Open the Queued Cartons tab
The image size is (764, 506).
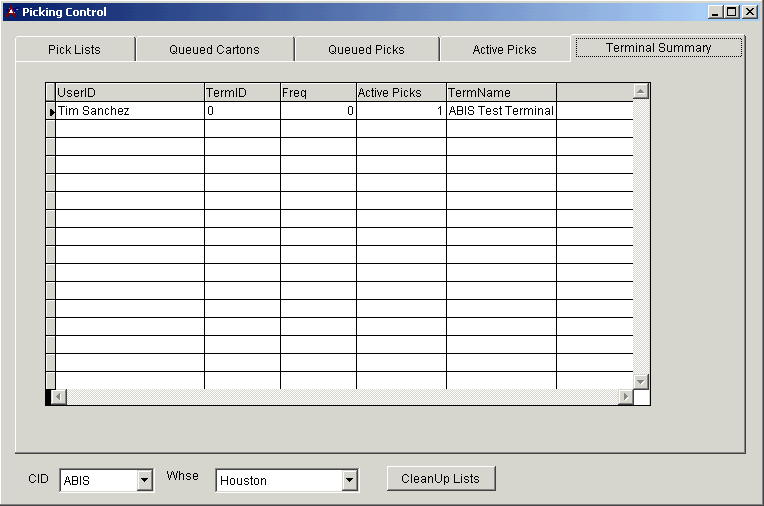pyautogui.click(x=214, y=50)
